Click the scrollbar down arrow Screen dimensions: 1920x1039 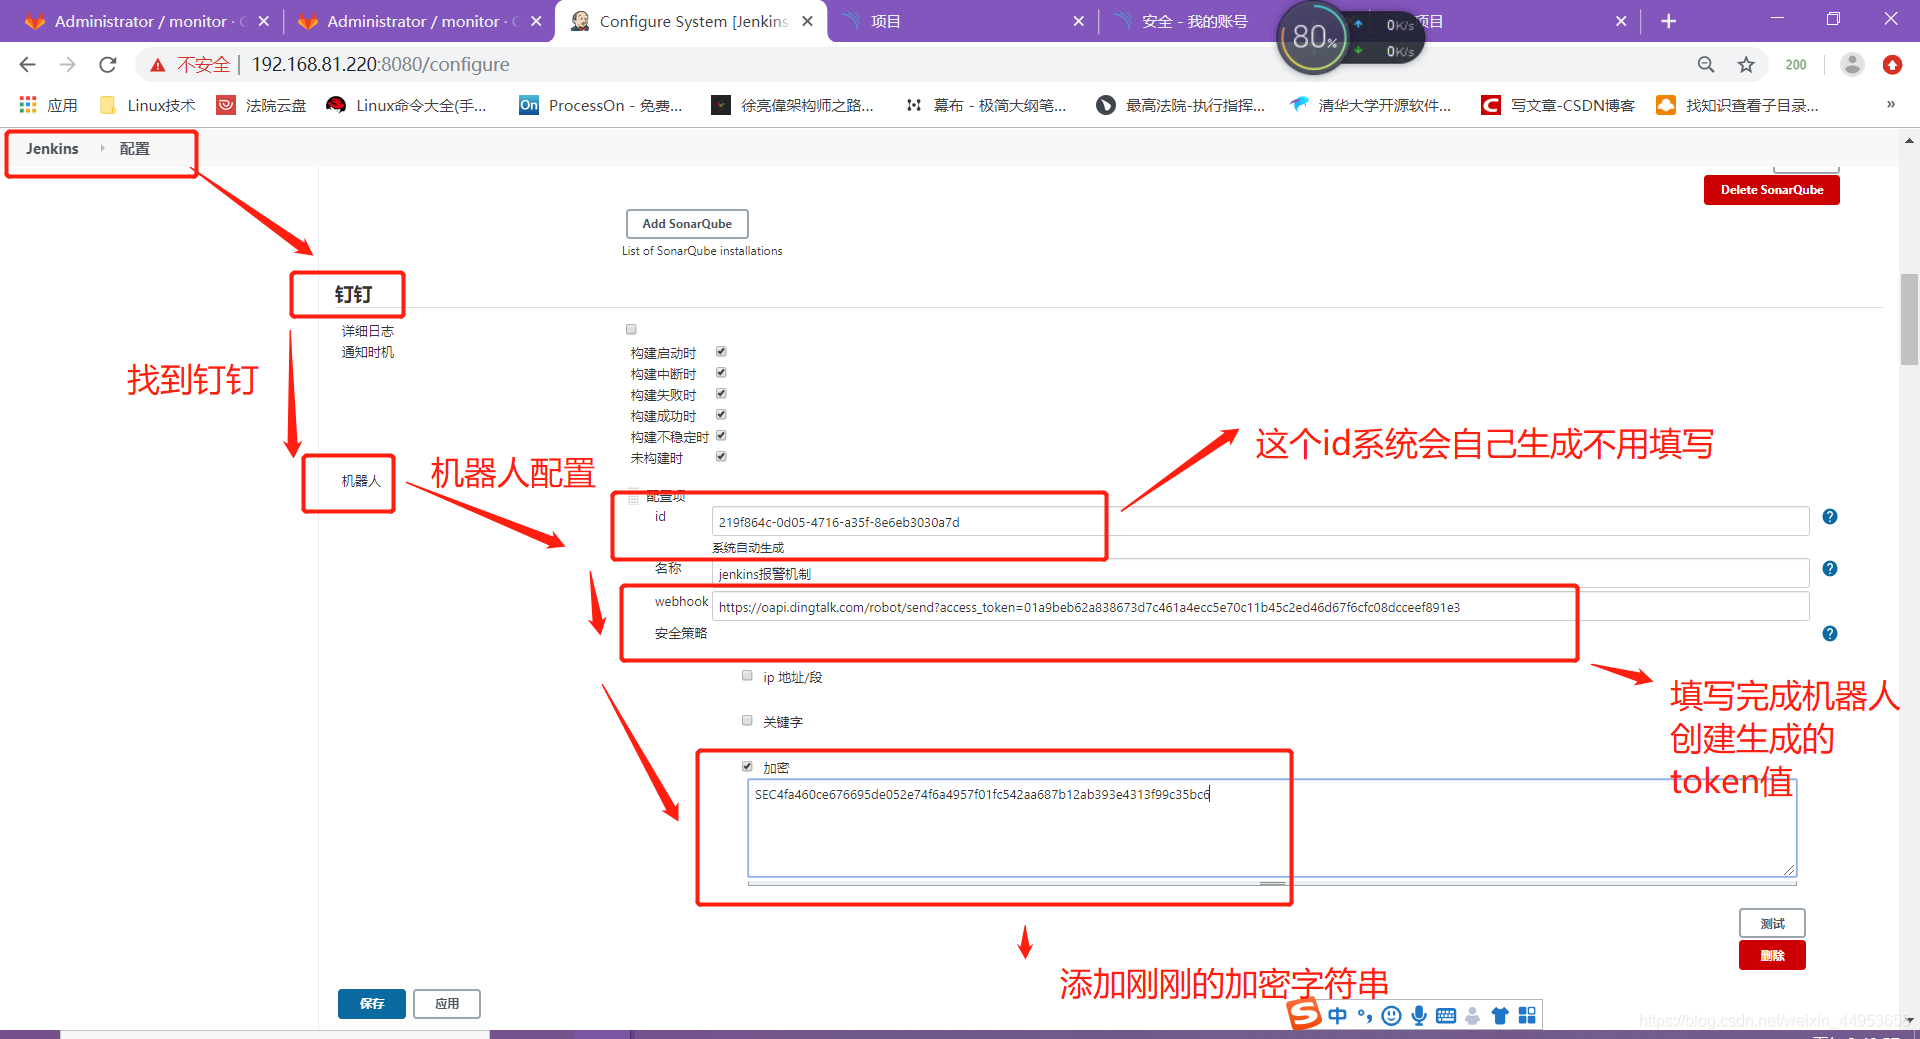(1909, 1020)
